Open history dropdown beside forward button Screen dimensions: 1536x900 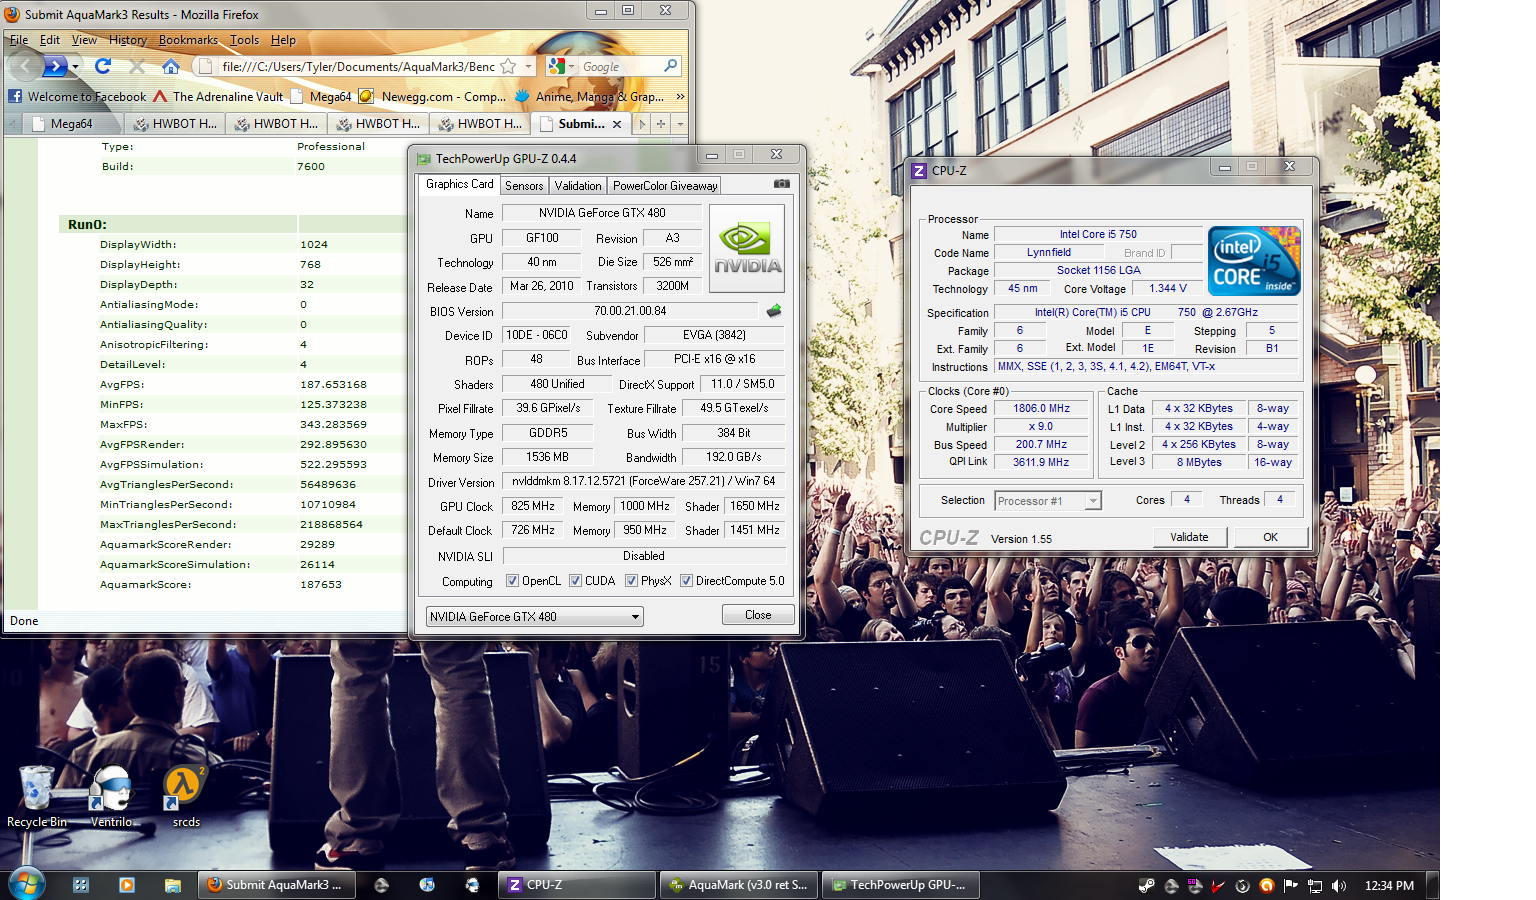pyautogui.click(x=75, y=67)
